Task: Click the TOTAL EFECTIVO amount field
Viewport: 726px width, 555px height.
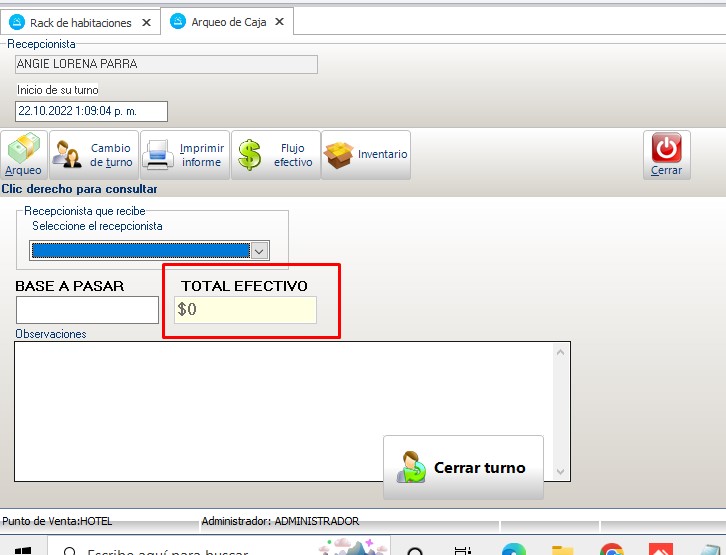Action: coord(245,310)
